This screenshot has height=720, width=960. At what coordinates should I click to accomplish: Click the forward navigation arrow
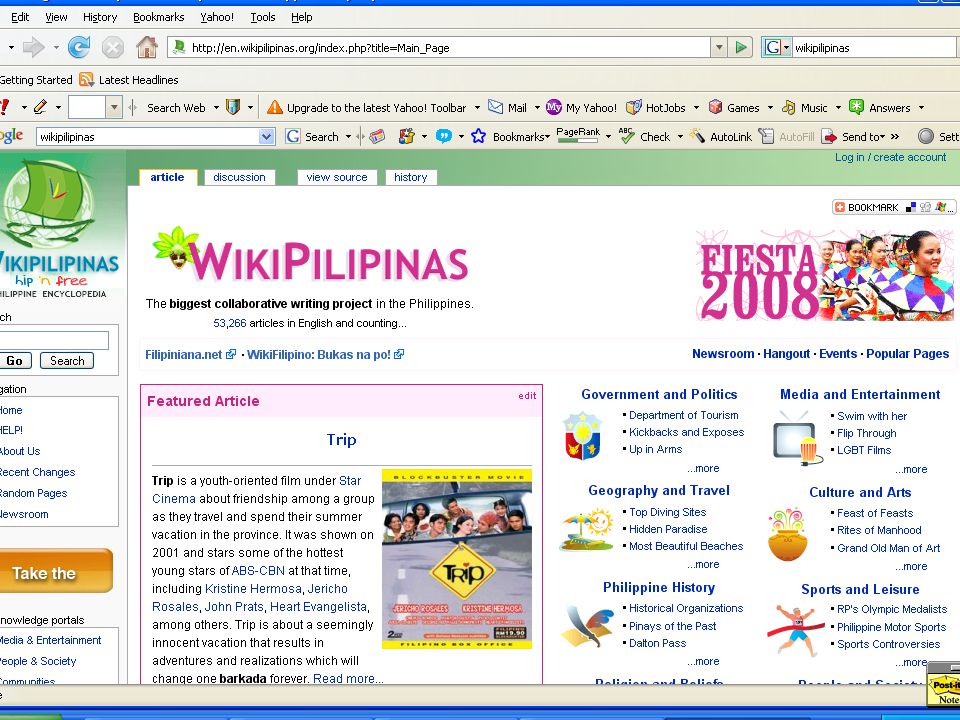pos(34,47)
